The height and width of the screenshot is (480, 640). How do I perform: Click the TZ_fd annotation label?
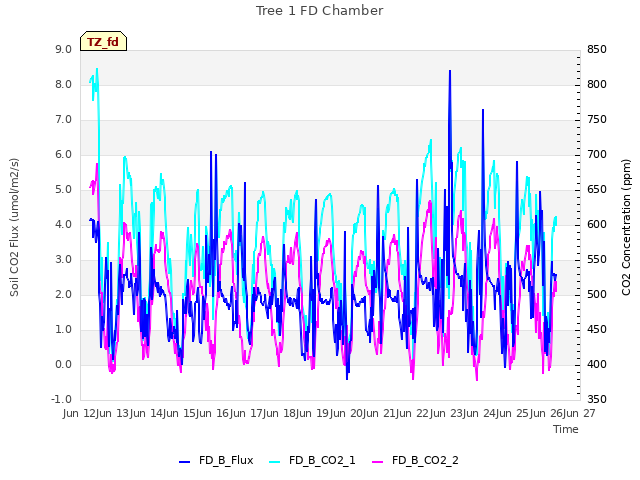pos(103,41)
